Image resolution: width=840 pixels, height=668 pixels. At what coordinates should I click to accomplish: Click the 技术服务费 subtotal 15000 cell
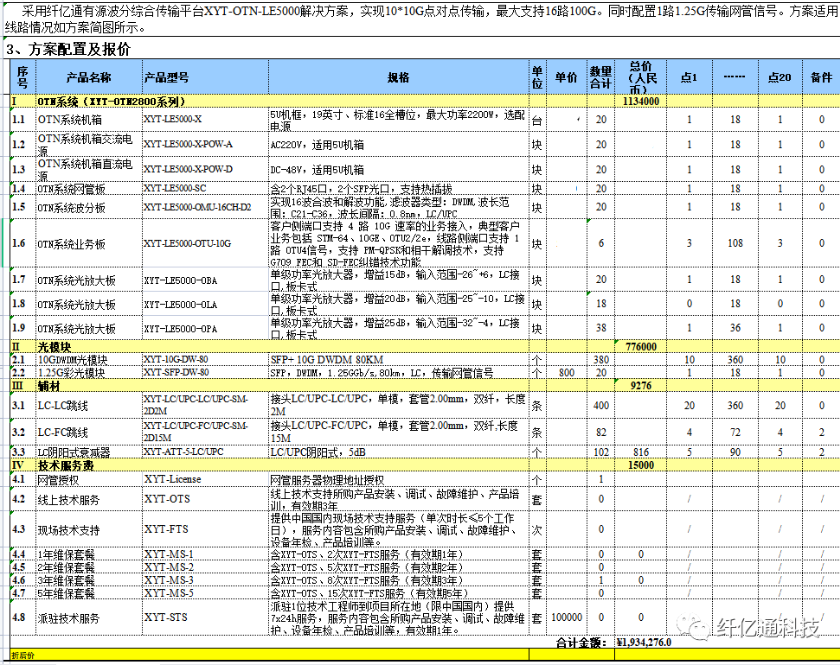(x=641, y=465)
